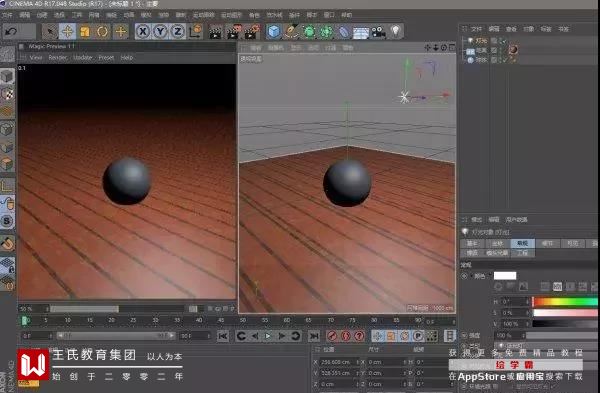Click the material tag on the floor object
Image resolution: width=600 pixels, height=393 pixels.
(x=513, y=50)
